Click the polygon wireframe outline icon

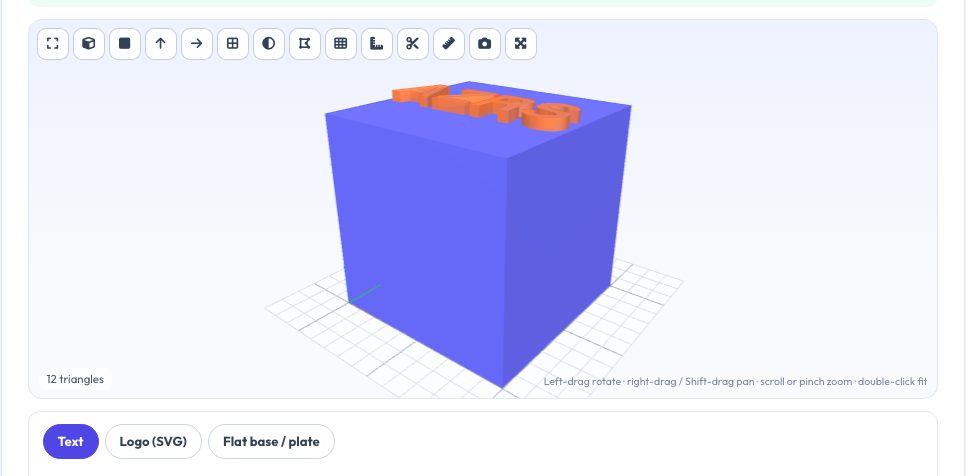tap(305, 44)
